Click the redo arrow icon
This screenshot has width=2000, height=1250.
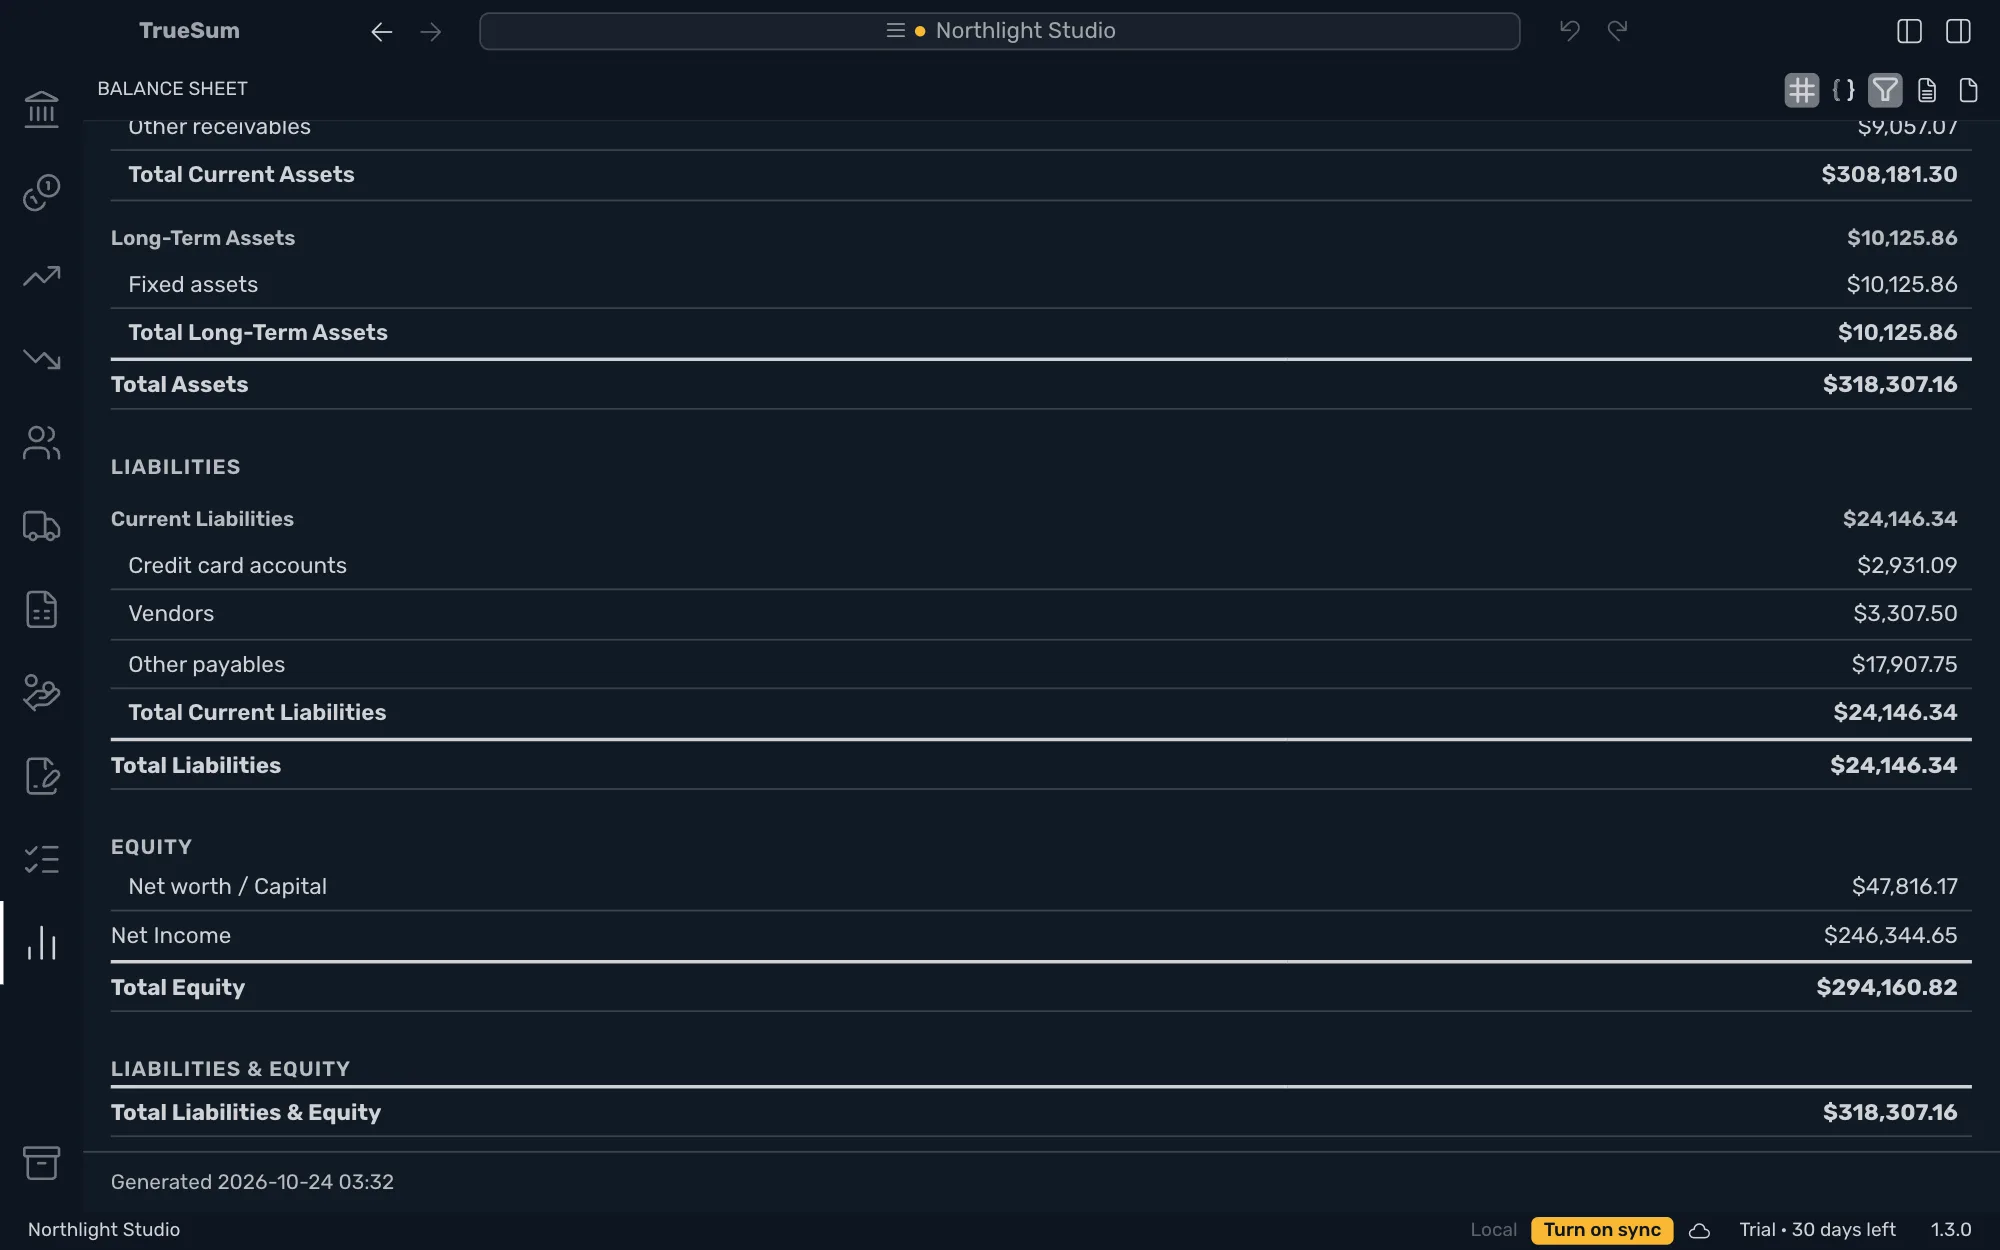(x=1617, y=31)
